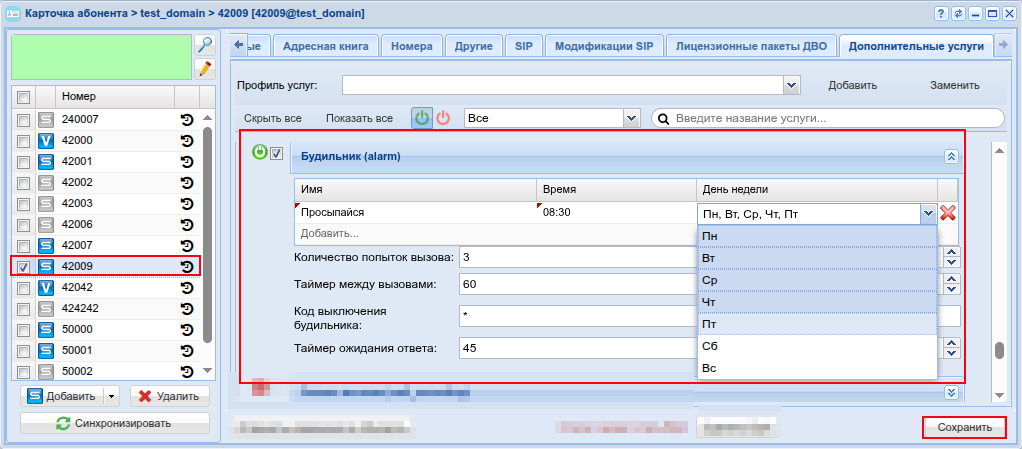Click subscriber card icon in title bar
This screenshot has height=449, width=1022.
click(x=13, y=13)
